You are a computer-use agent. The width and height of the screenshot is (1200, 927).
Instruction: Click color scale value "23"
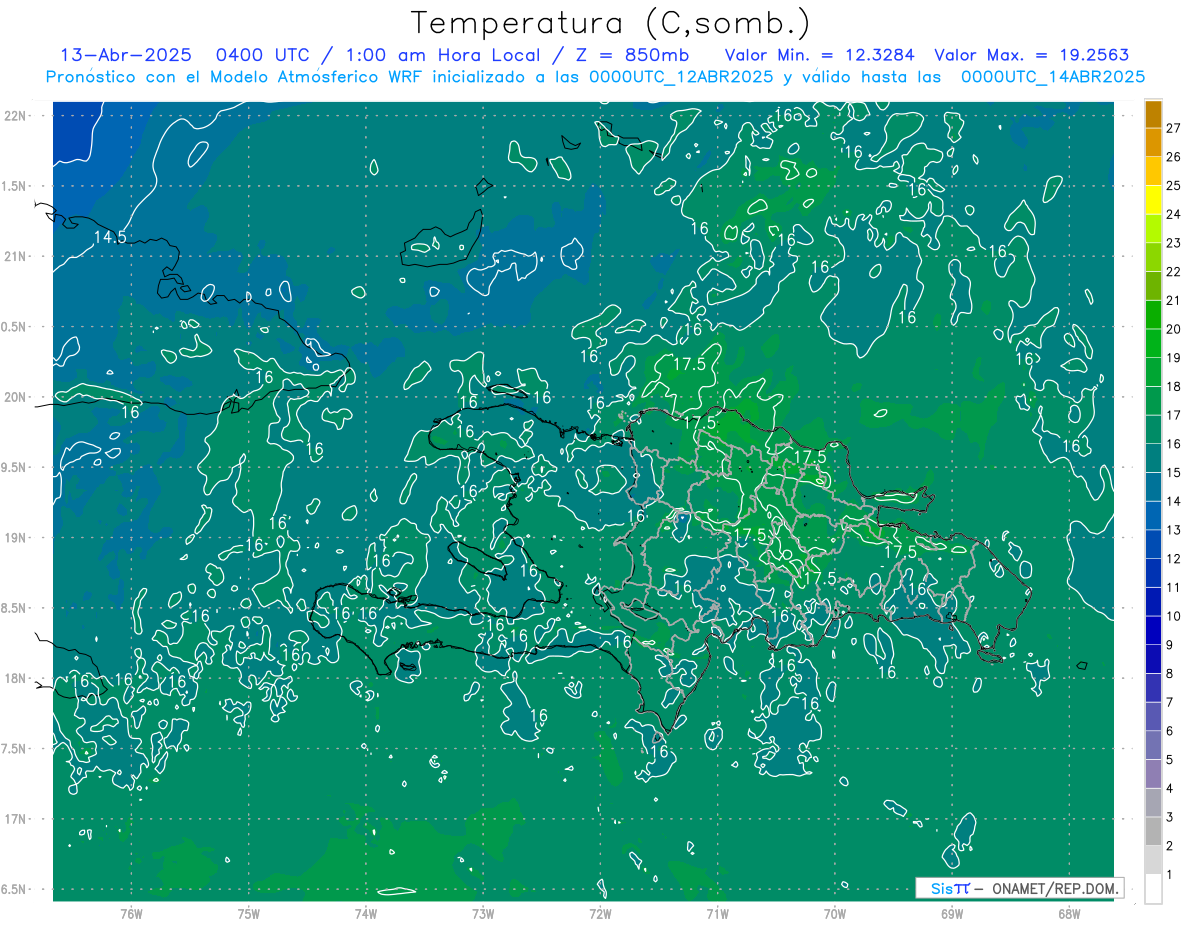pos(1174,243)
